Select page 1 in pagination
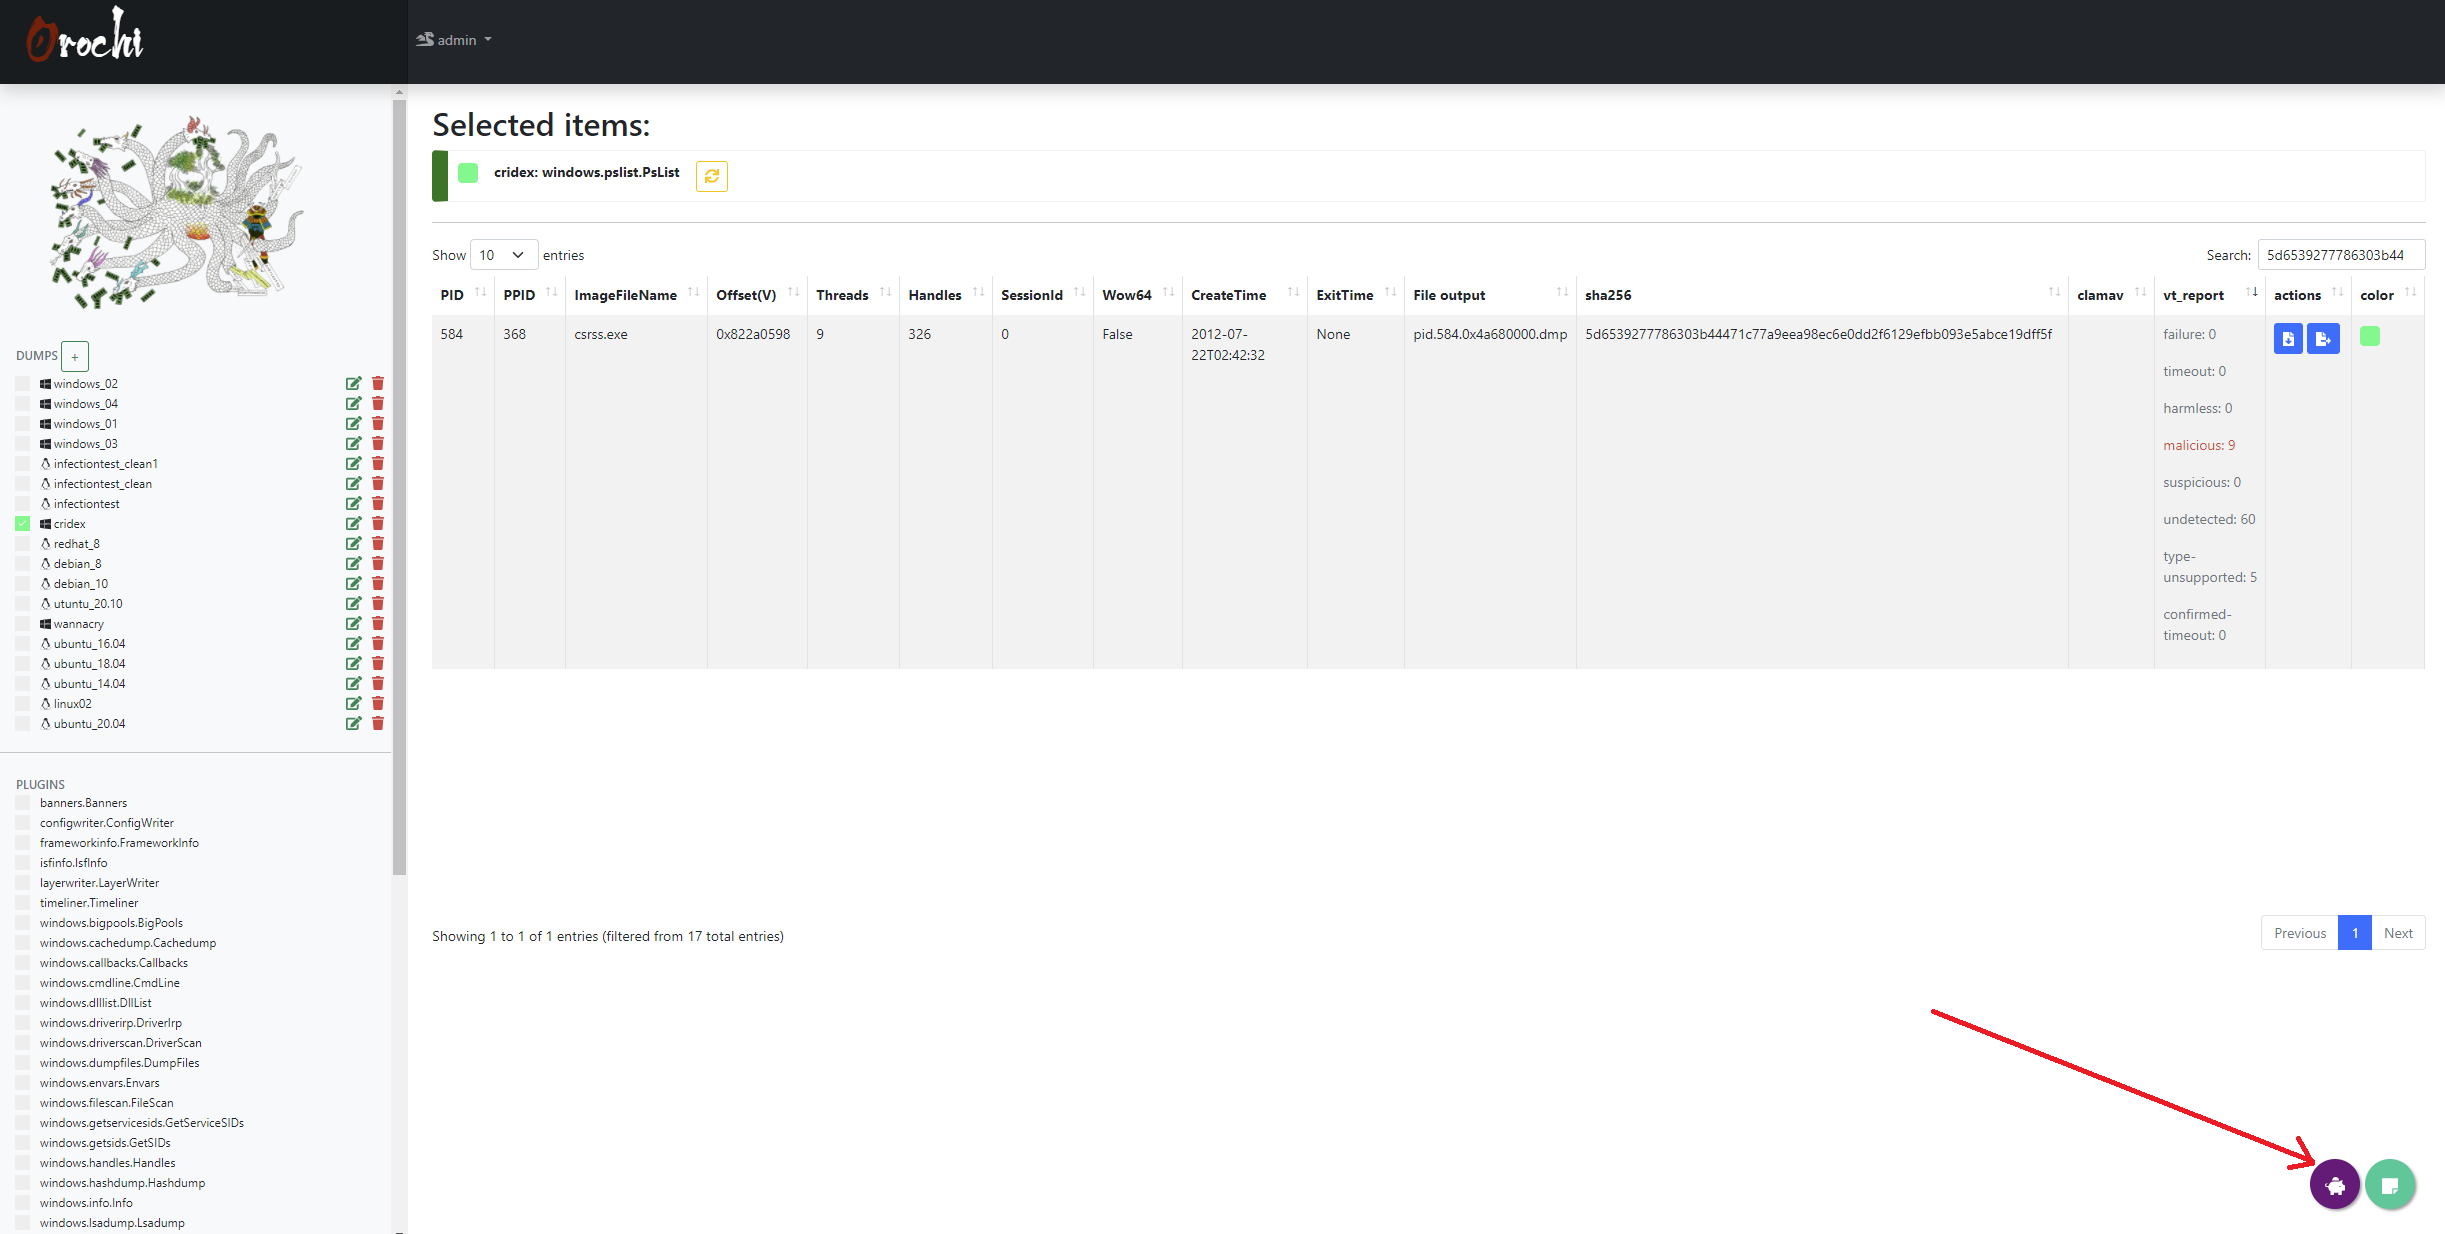2445x1234 pixels. (2355, 933)
